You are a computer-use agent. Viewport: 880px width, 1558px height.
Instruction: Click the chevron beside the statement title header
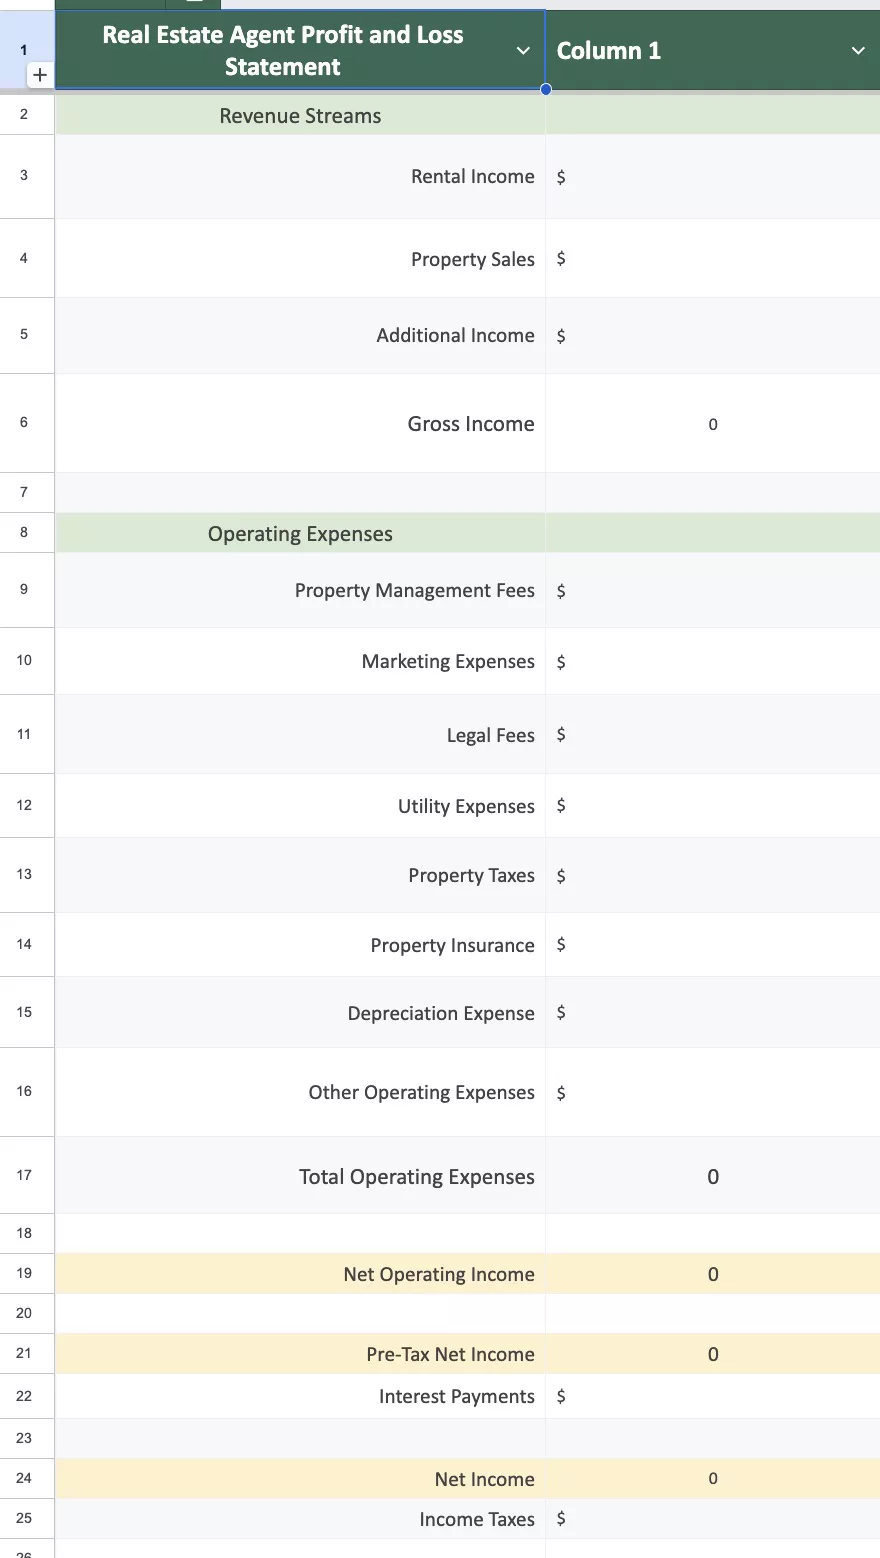(x=523, y=50)
